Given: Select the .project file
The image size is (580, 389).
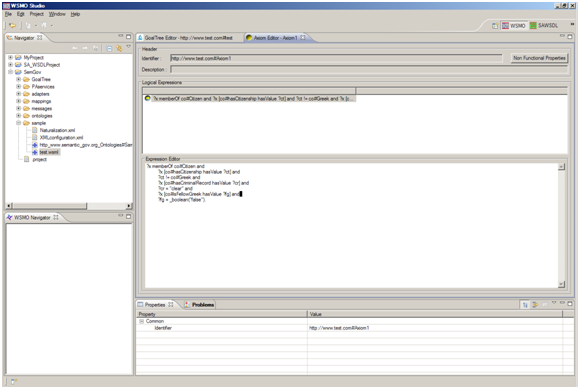Looking at the screenshot, I should (x=39, y=159).
